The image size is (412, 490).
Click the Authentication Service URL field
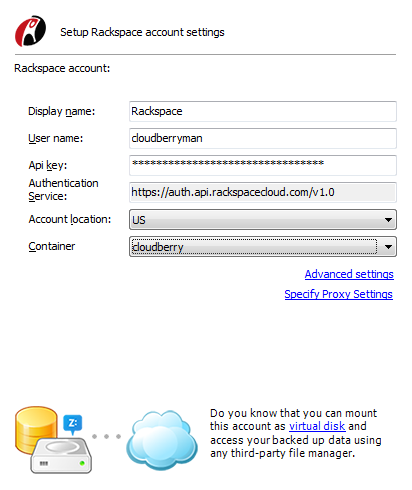click(x=263, y=192)
